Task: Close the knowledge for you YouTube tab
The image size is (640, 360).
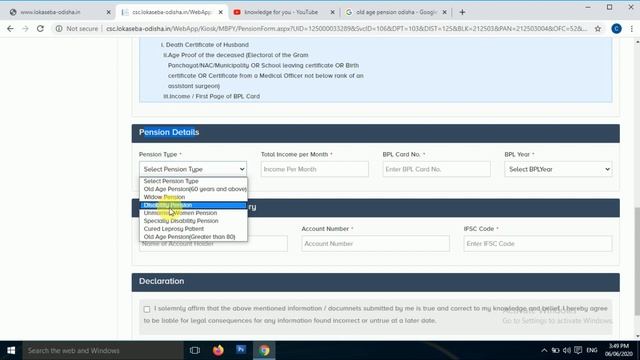Action: click(332, 12)
